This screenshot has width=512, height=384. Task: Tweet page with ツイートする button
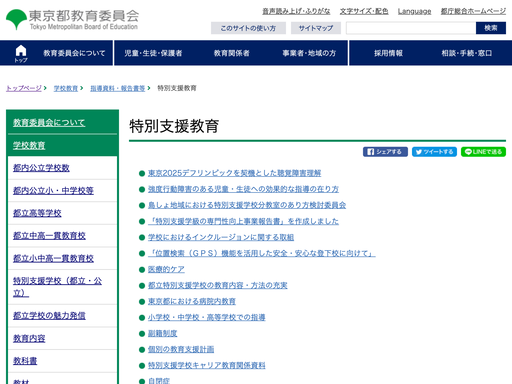point(434,152)
